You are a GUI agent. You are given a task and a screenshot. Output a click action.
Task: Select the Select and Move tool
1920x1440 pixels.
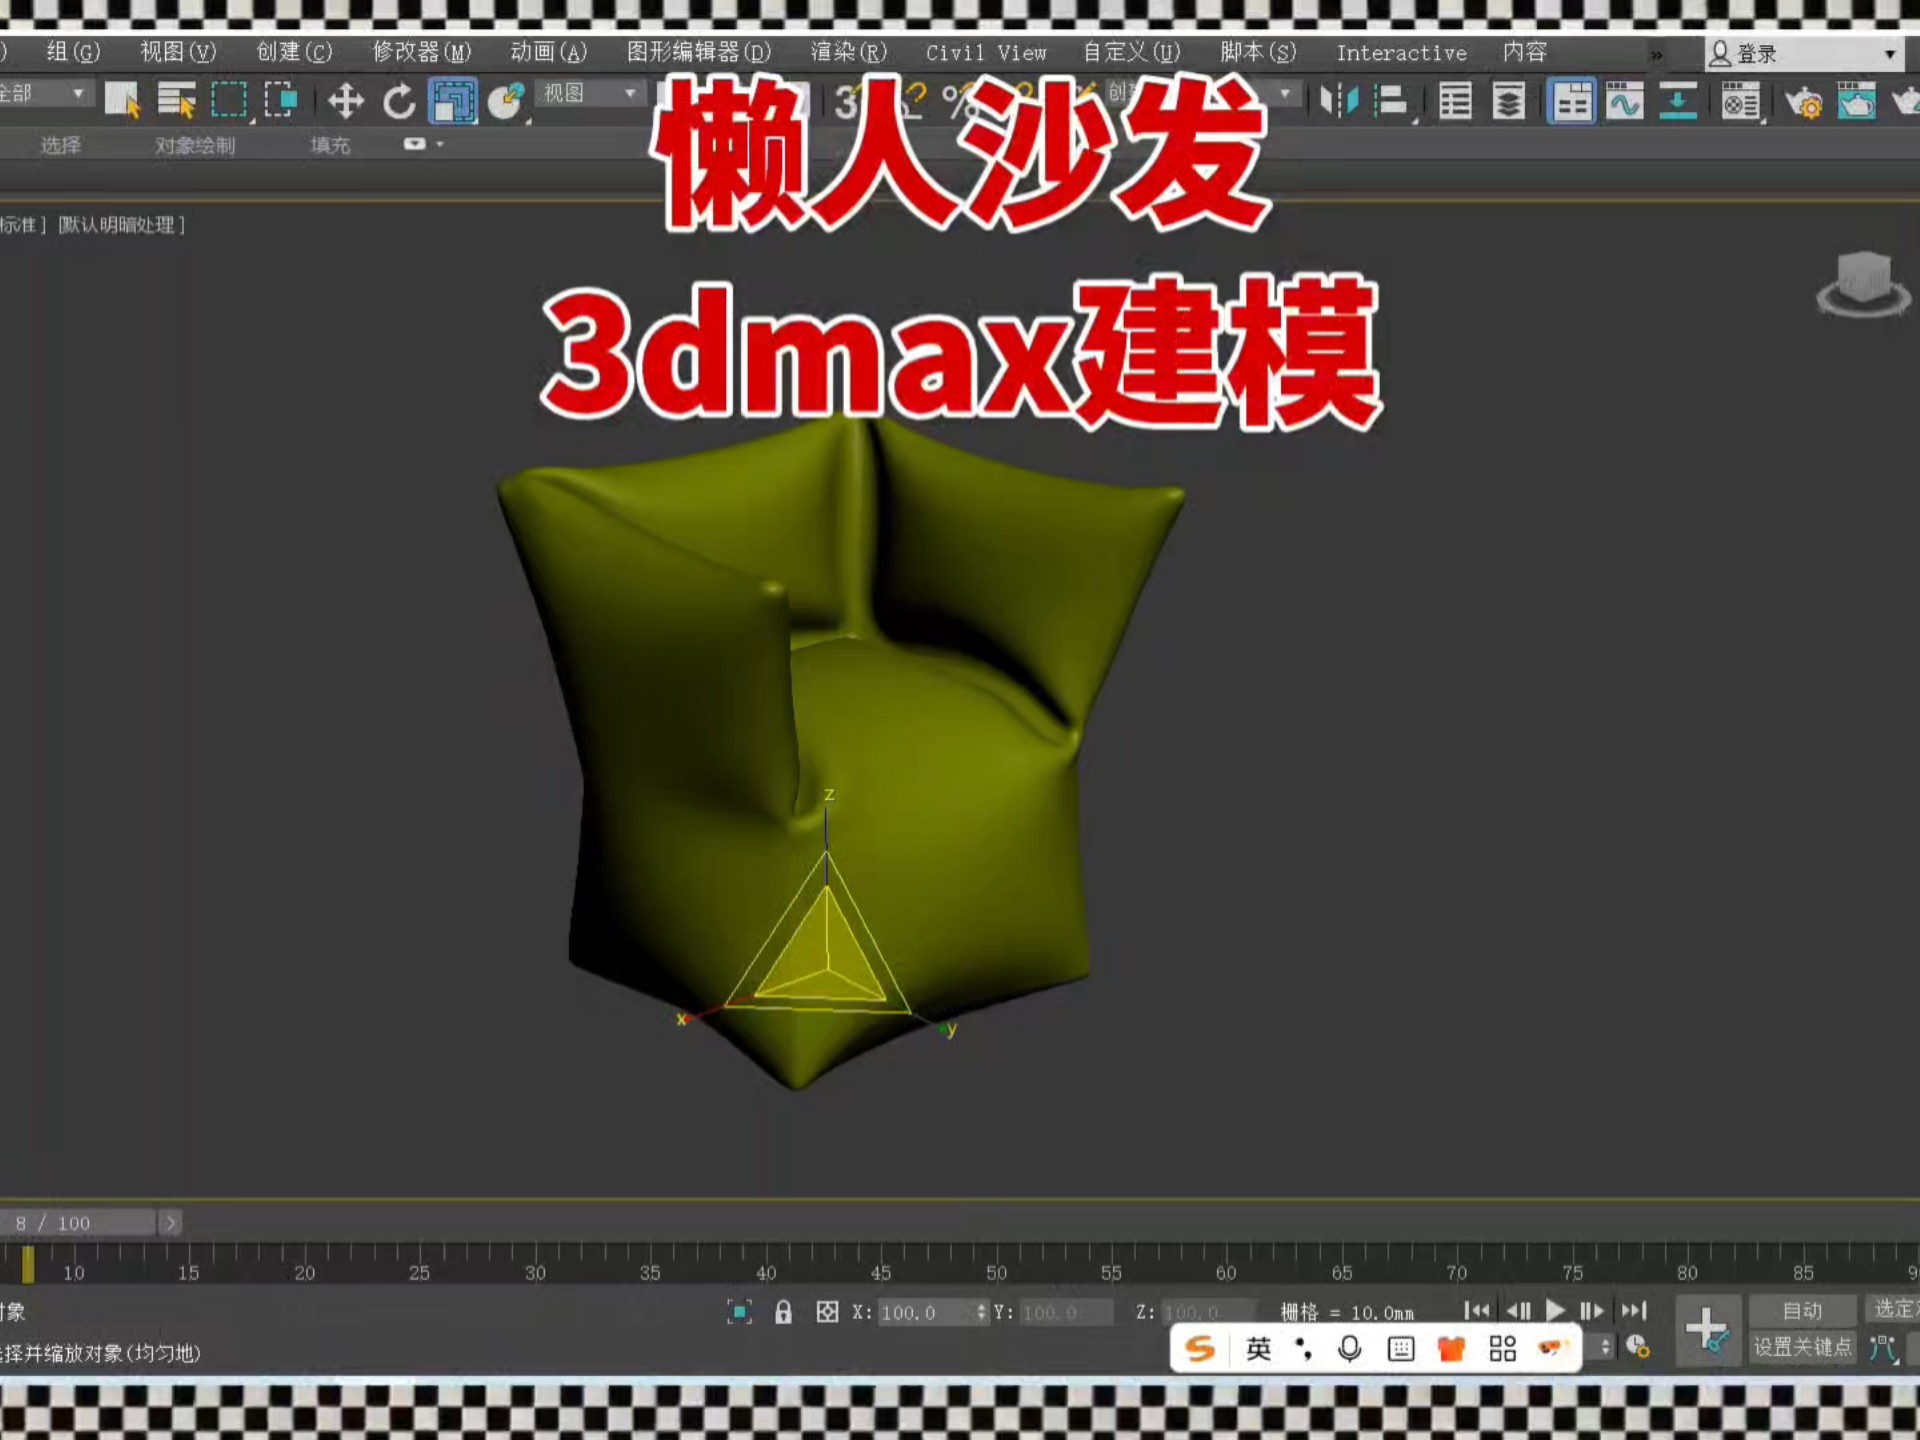(x=345, y=101)
